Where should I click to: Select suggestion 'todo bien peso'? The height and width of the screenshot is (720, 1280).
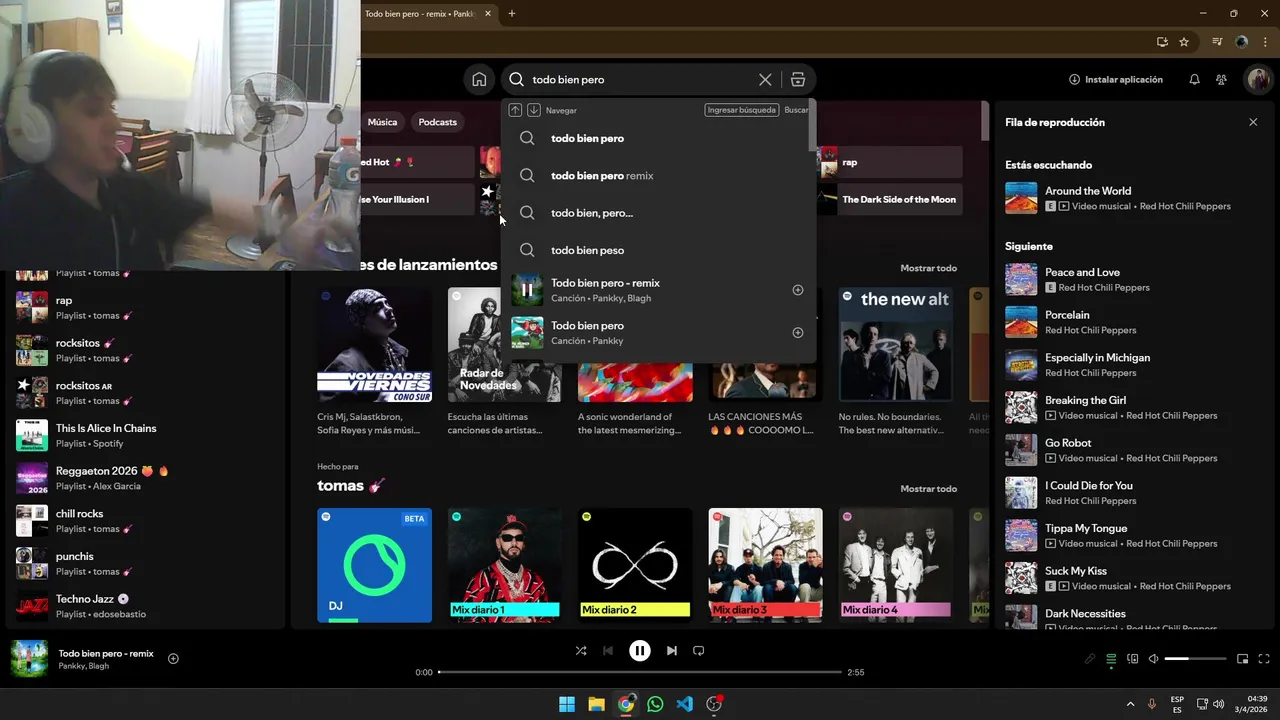pos(660,250)
